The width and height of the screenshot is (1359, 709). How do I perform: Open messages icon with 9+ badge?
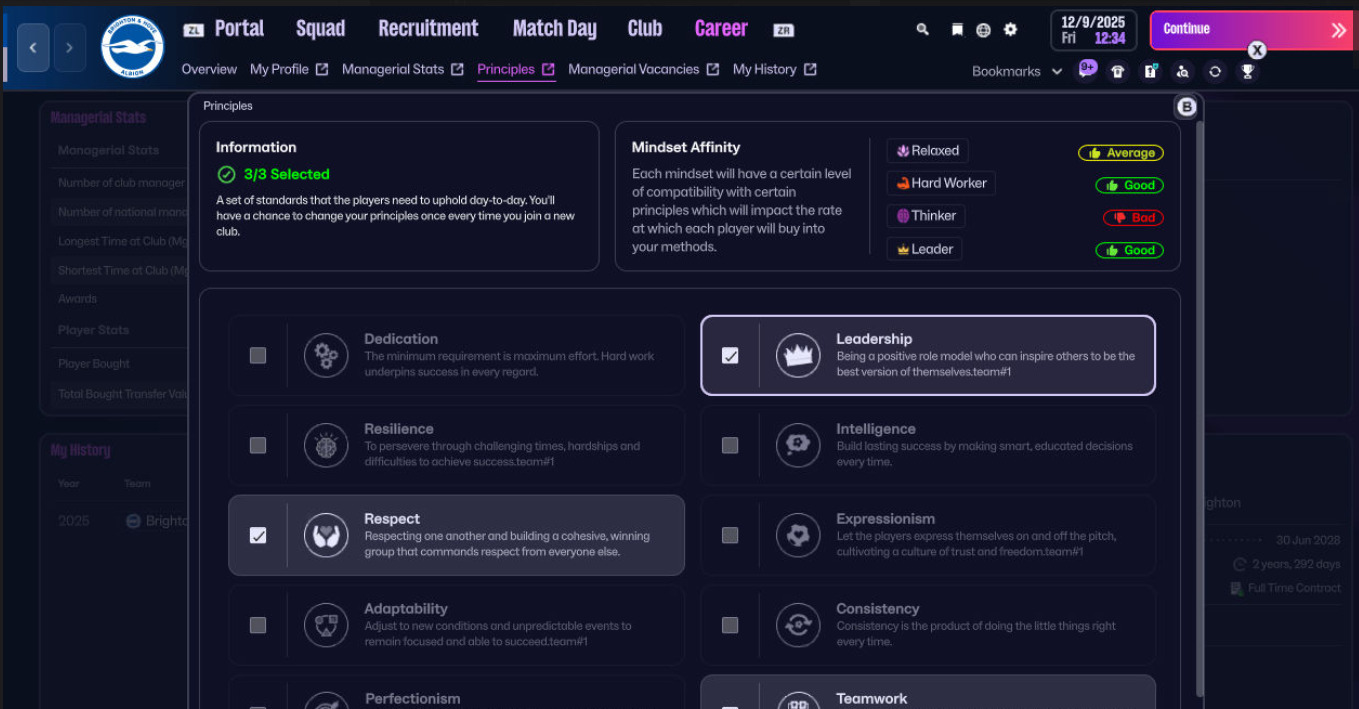pos(1086,70)
